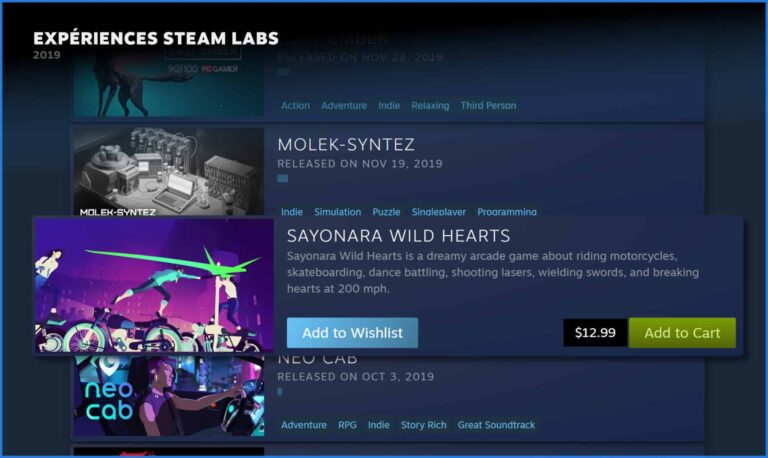Click the green Add to Cart button
Image resolution: width=768 pixels, height=458 pixels.
point(682,333)
